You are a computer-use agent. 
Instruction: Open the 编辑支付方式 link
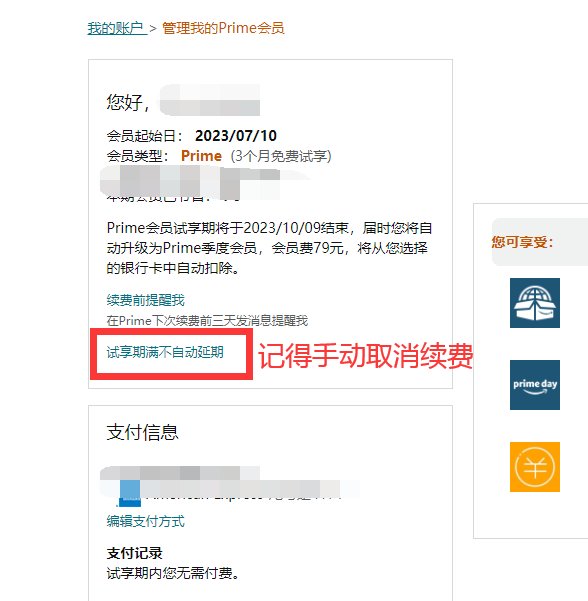click(146, 521)
